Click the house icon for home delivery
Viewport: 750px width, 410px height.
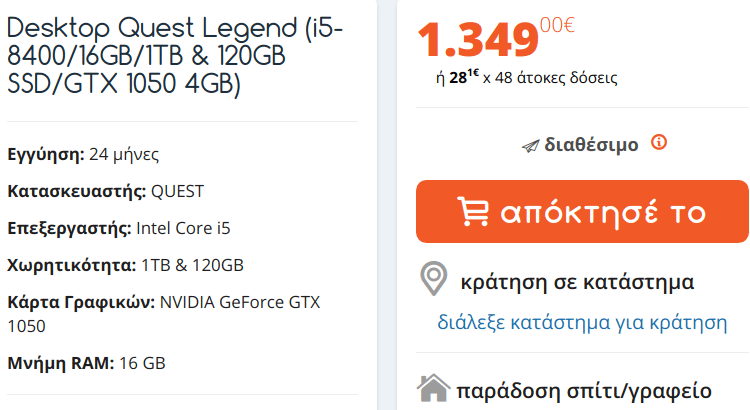[x=433, y=388]
